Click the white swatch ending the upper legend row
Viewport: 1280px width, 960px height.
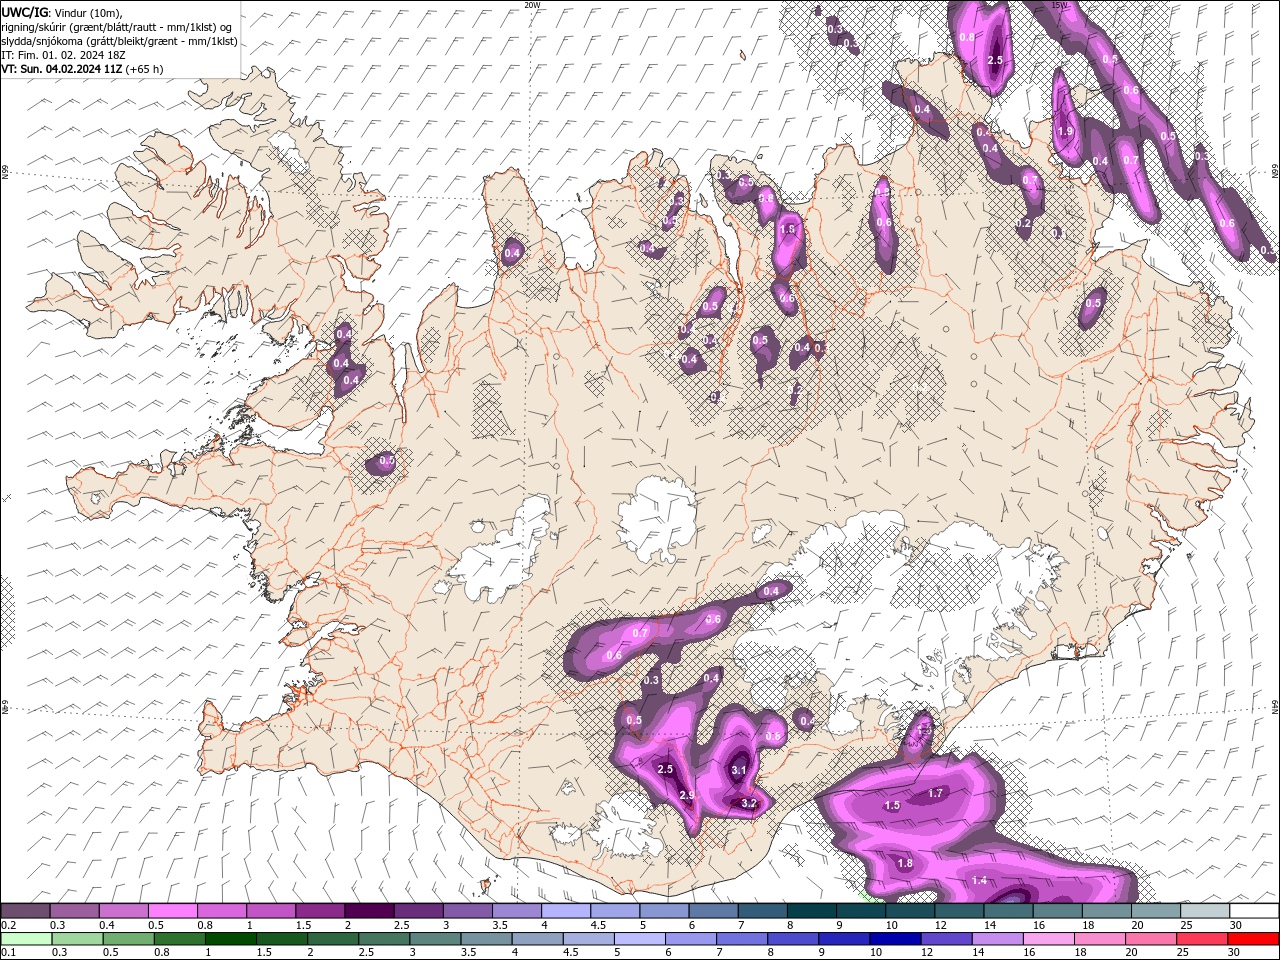click(1254, 911)
